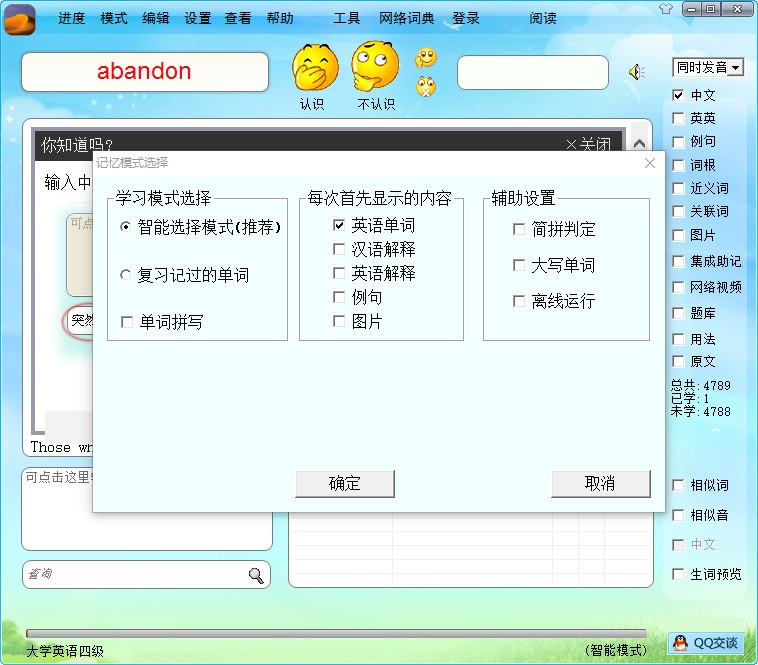The height and width of the screenshot is (665, 758).
Task: Toggle the 网络视频 checkbox
Action: [x=678, y=287]
